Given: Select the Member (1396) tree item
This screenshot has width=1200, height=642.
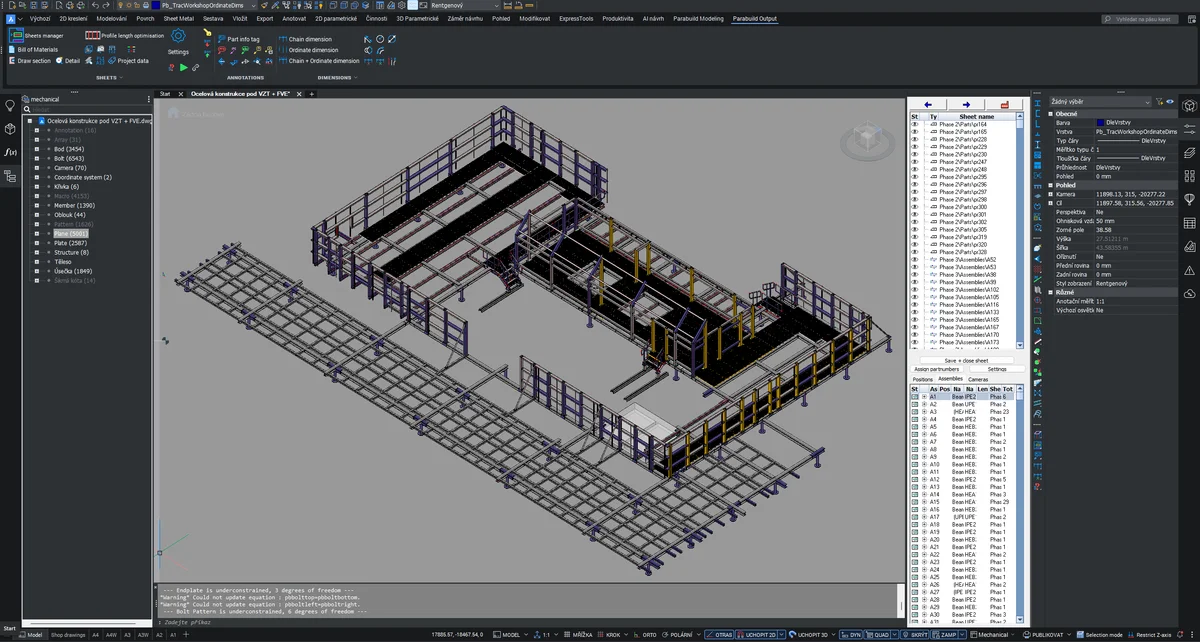Looking at the screenshot, I should pos(75,205).
